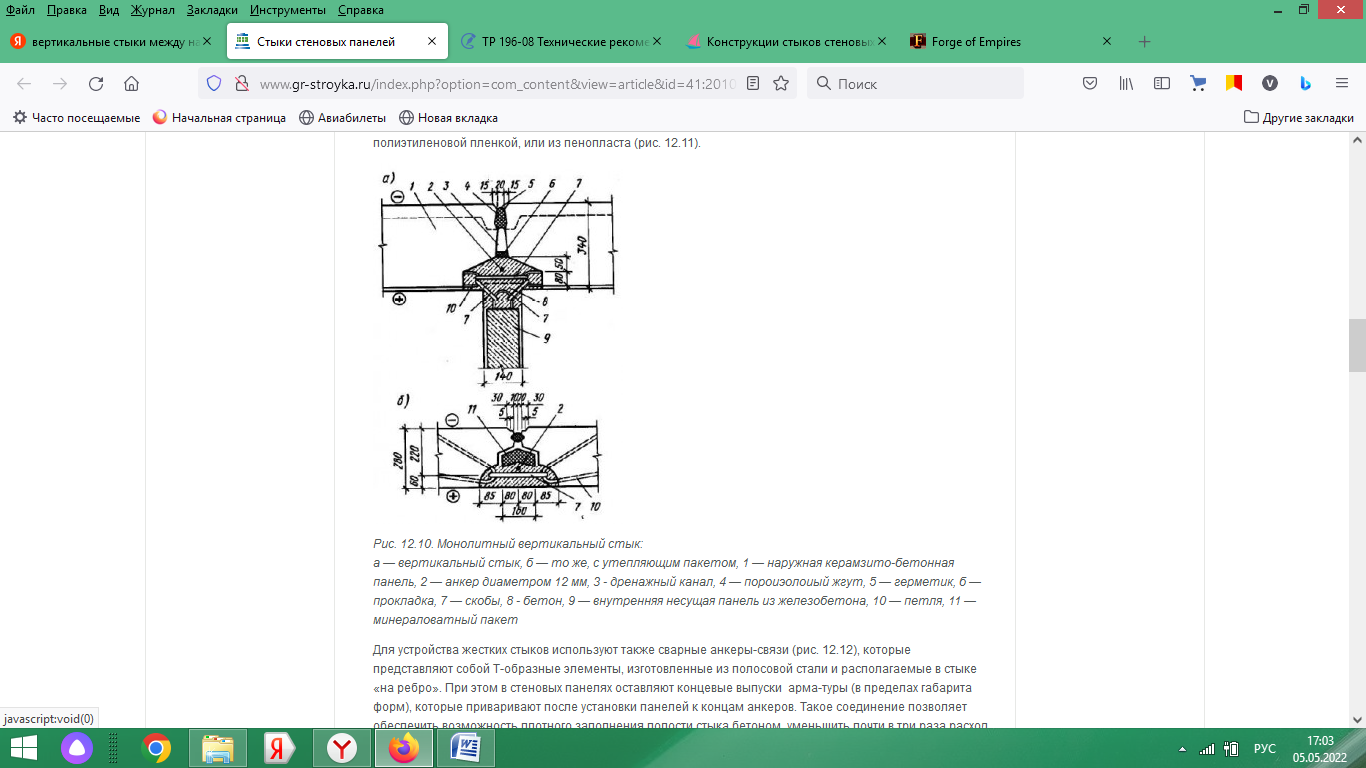Show hidden system tray icons
The image size is (1366, 768).
1182,748
